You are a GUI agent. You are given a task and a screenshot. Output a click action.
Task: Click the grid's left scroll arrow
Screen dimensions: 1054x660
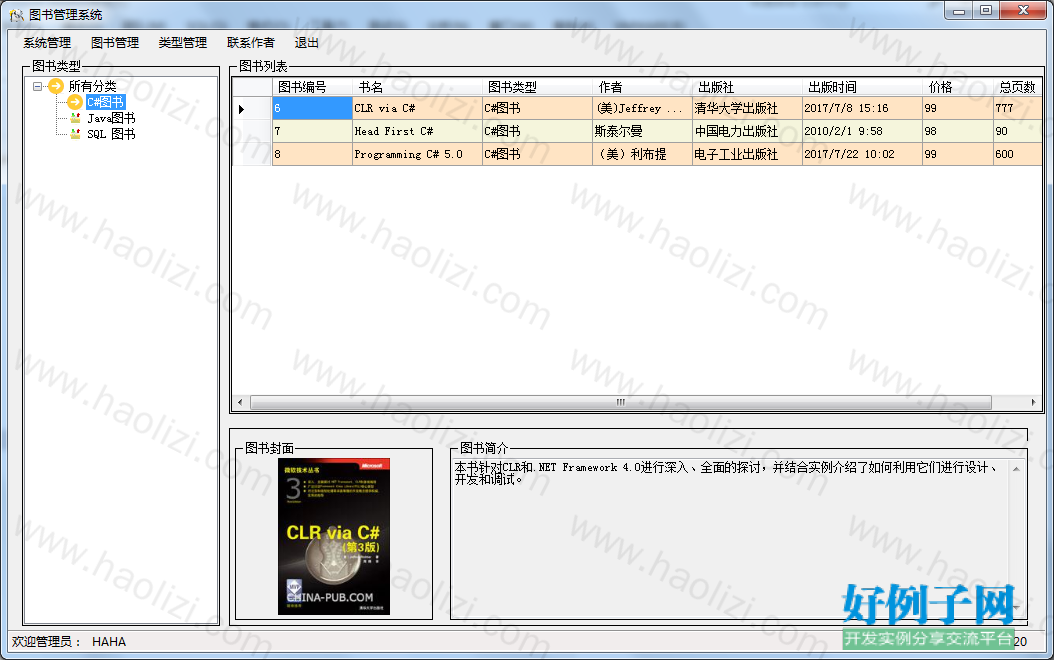tap(241, 403)
